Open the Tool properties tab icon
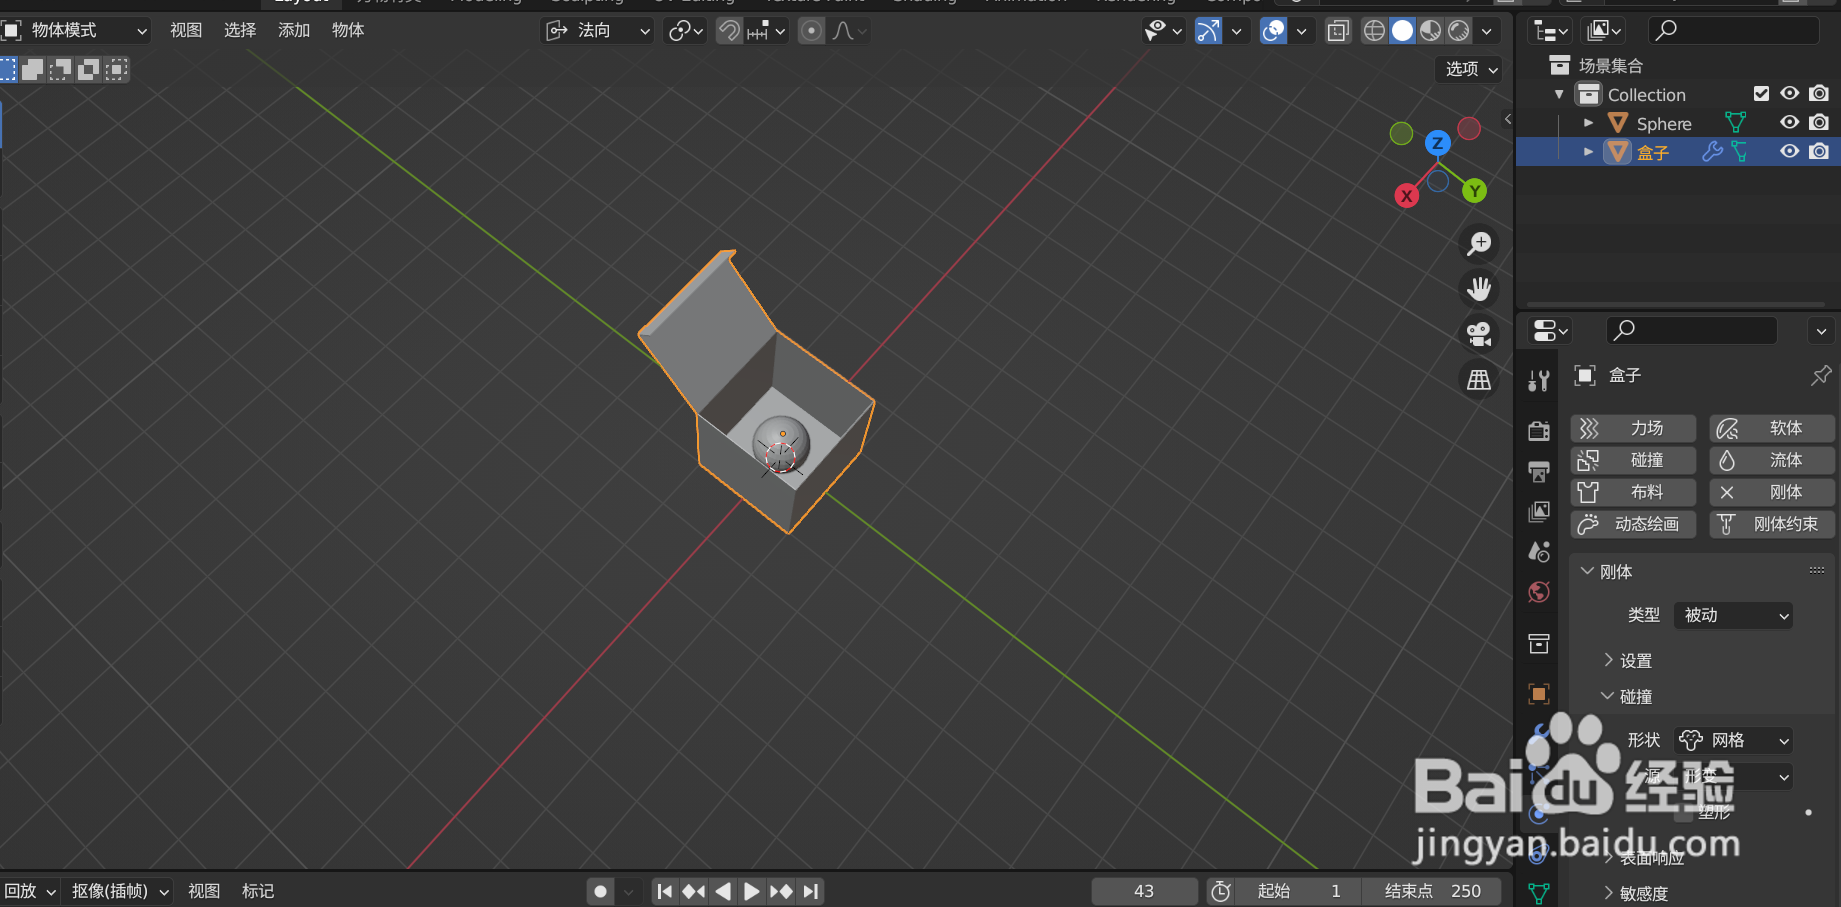This screenshot has width=1841, height=907. click(x=1539, y=380)
